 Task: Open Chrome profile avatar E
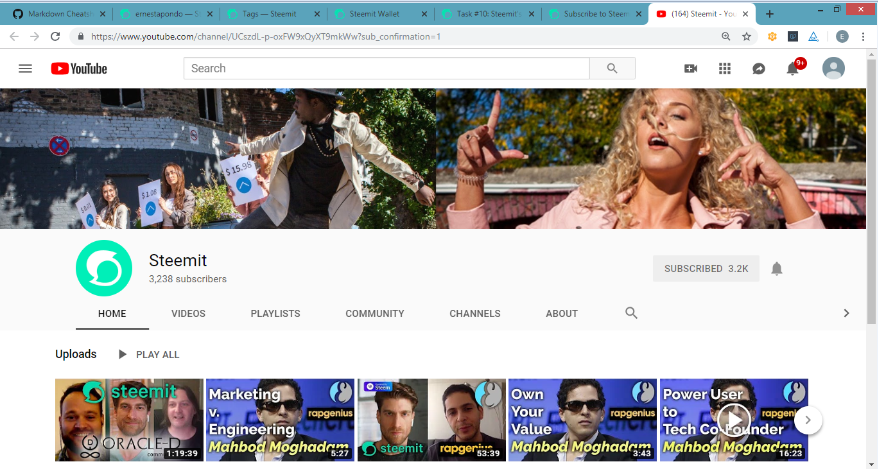[x=842, y=36]
